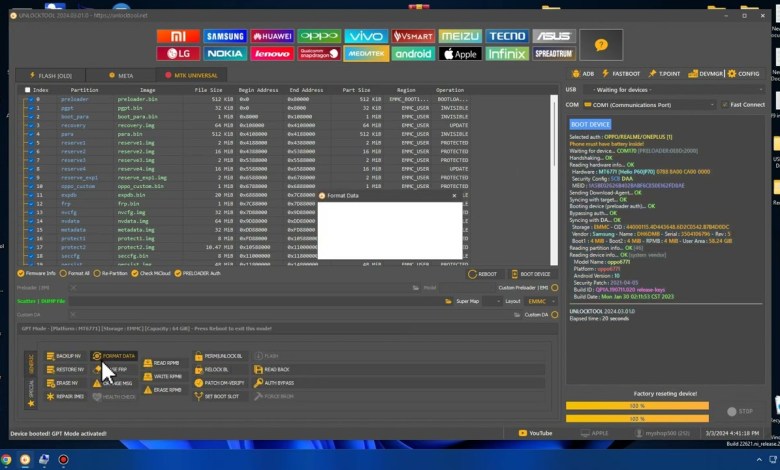Open the YouTube link in status bar
780x470 pixels.
pyautogui.click(x=535, y=433)
